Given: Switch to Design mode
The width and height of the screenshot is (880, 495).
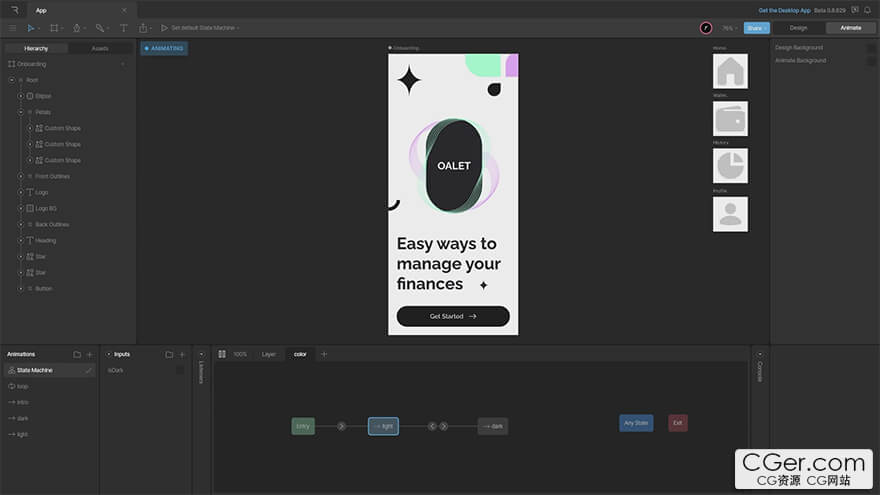Looking at the screenshot, I should point(798,28).
